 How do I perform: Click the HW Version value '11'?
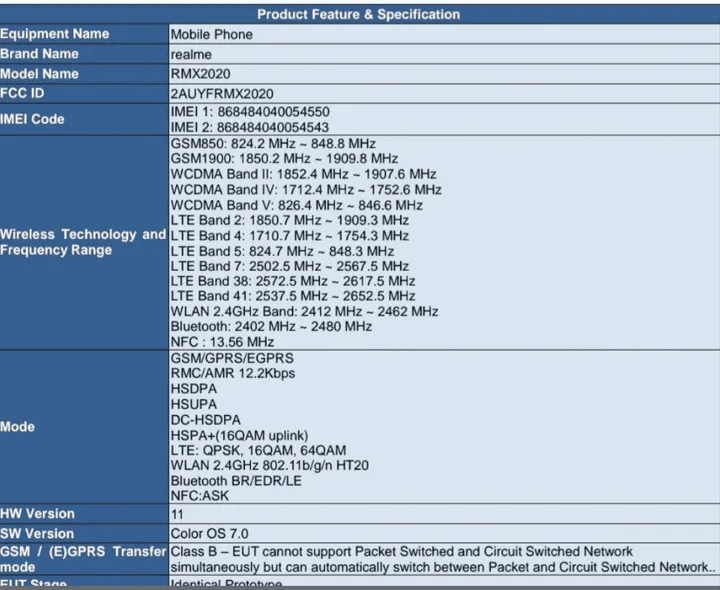(x=177, y=514)
